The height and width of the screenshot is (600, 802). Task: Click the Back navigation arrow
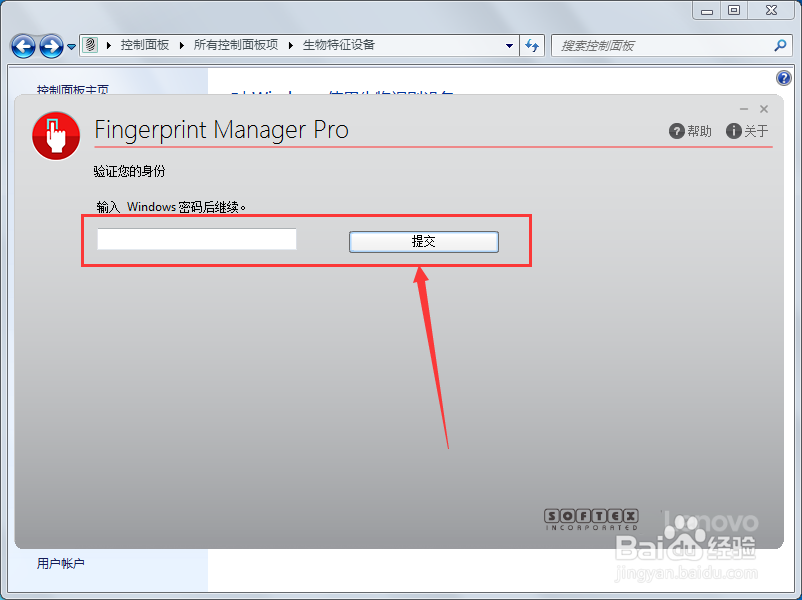pos(23,47)
